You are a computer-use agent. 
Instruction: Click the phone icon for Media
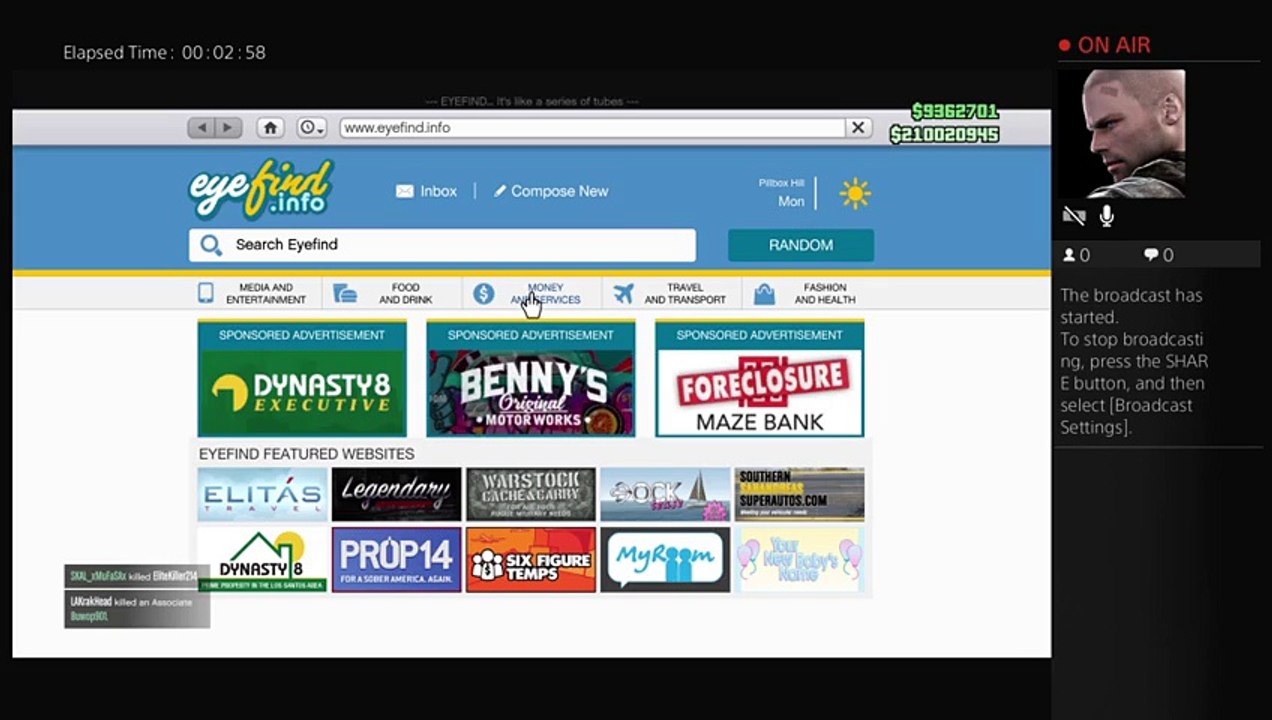pos(206,293)
